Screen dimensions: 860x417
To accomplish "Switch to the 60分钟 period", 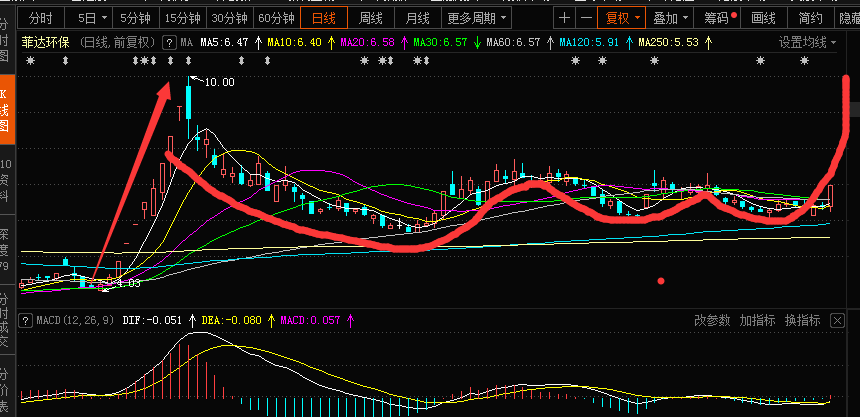I will click(x=276, y=18).
